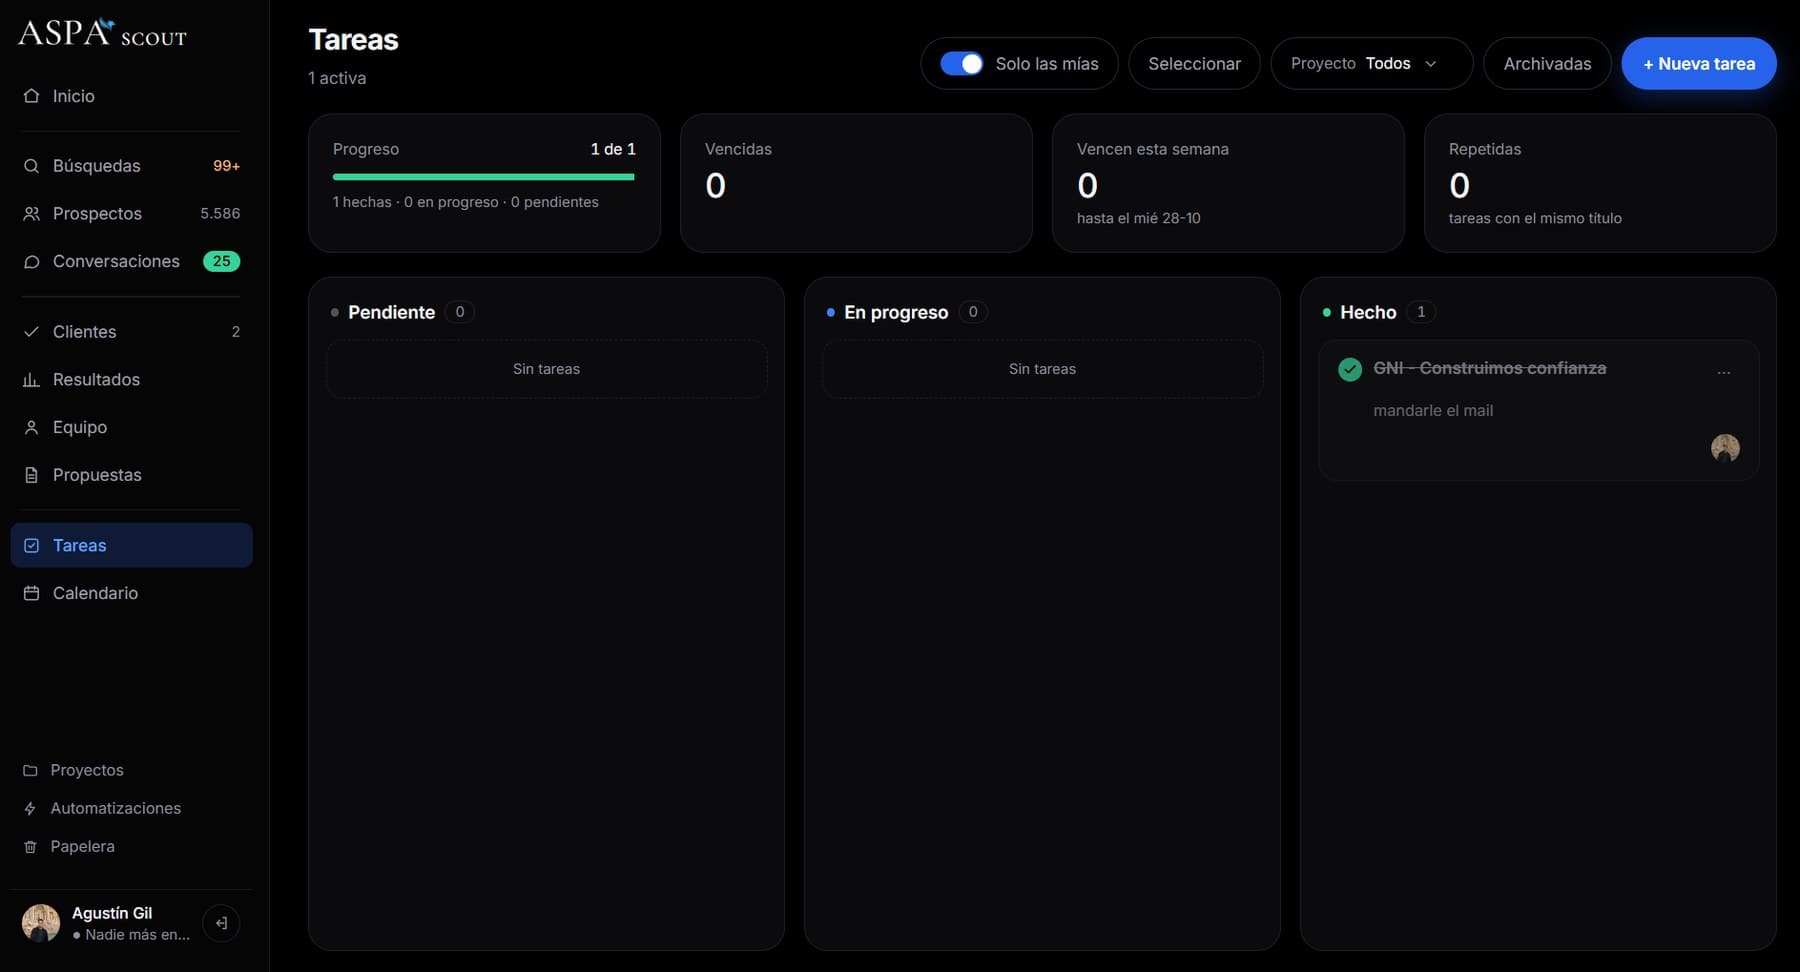This screenshot has width=1800, height=972.
Task: Click the Repetidas summary card
Action: 1600,183
